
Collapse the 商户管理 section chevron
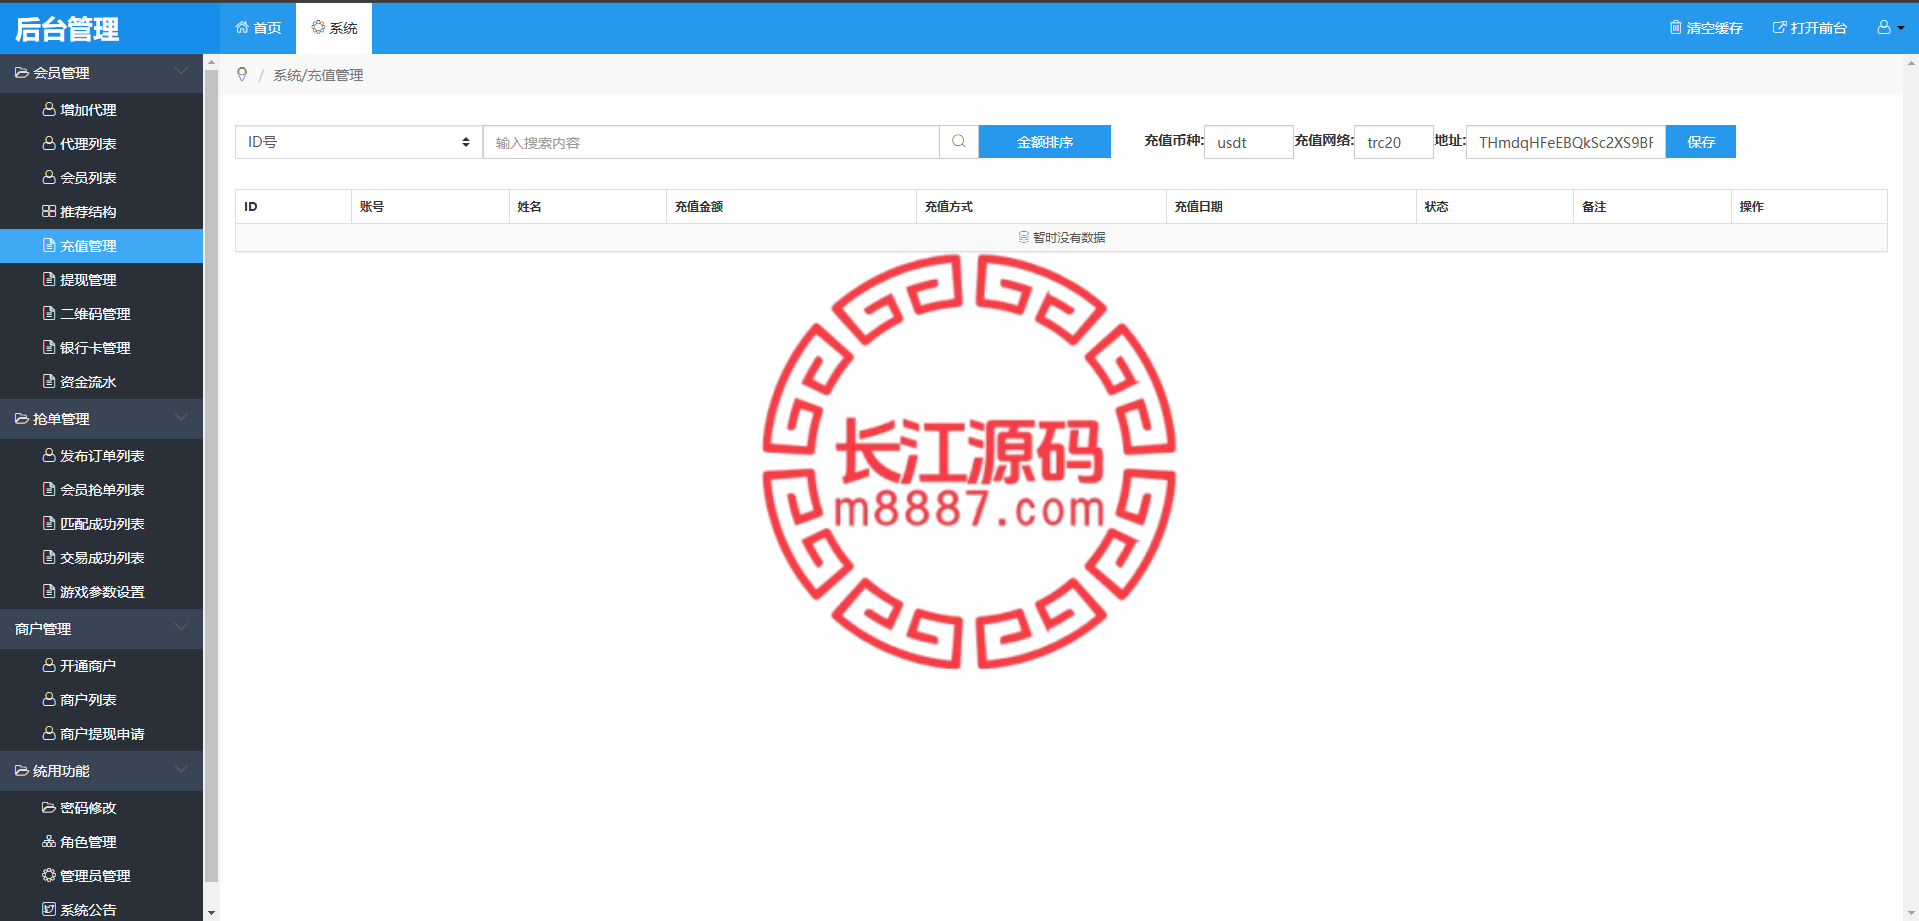pos(181,627)
